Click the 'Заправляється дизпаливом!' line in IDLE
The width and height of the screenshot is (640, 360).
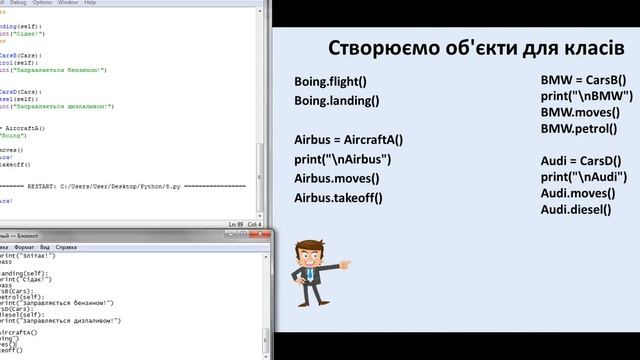coord(57,107)
